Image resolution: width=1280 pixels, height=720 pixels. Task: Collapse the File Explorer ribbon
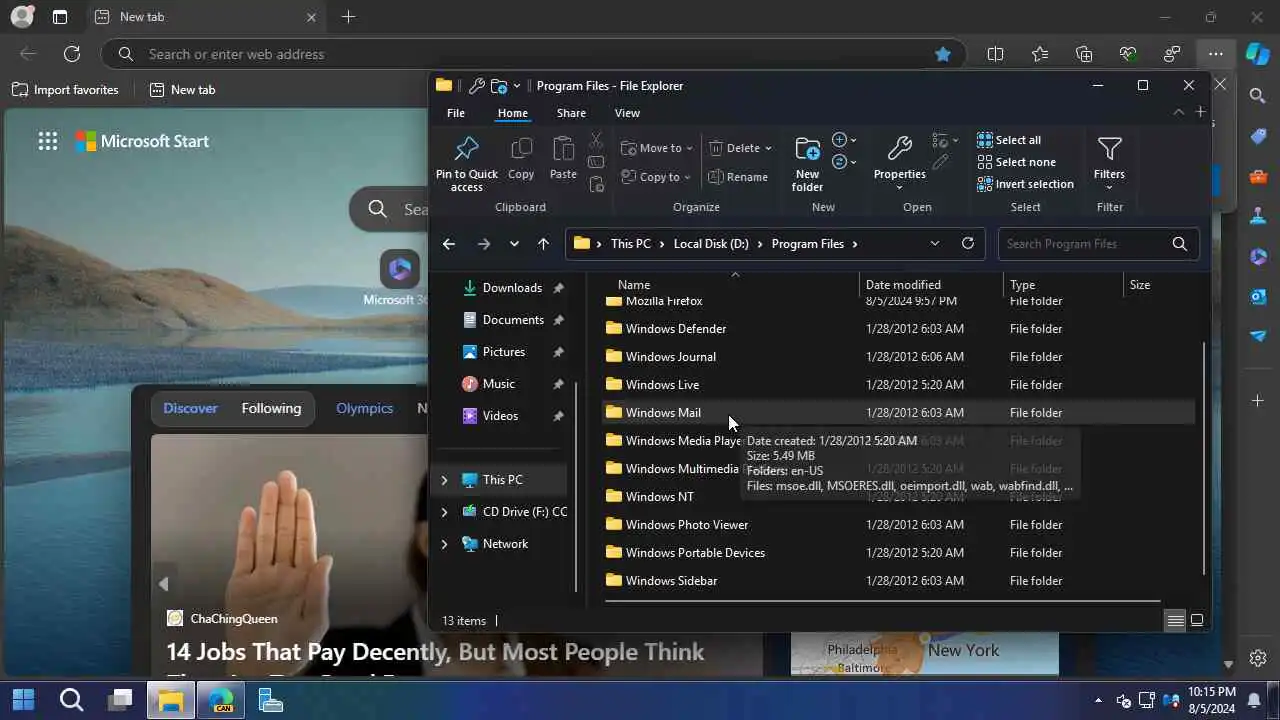pyautogui.click(x=1178, y=112)
